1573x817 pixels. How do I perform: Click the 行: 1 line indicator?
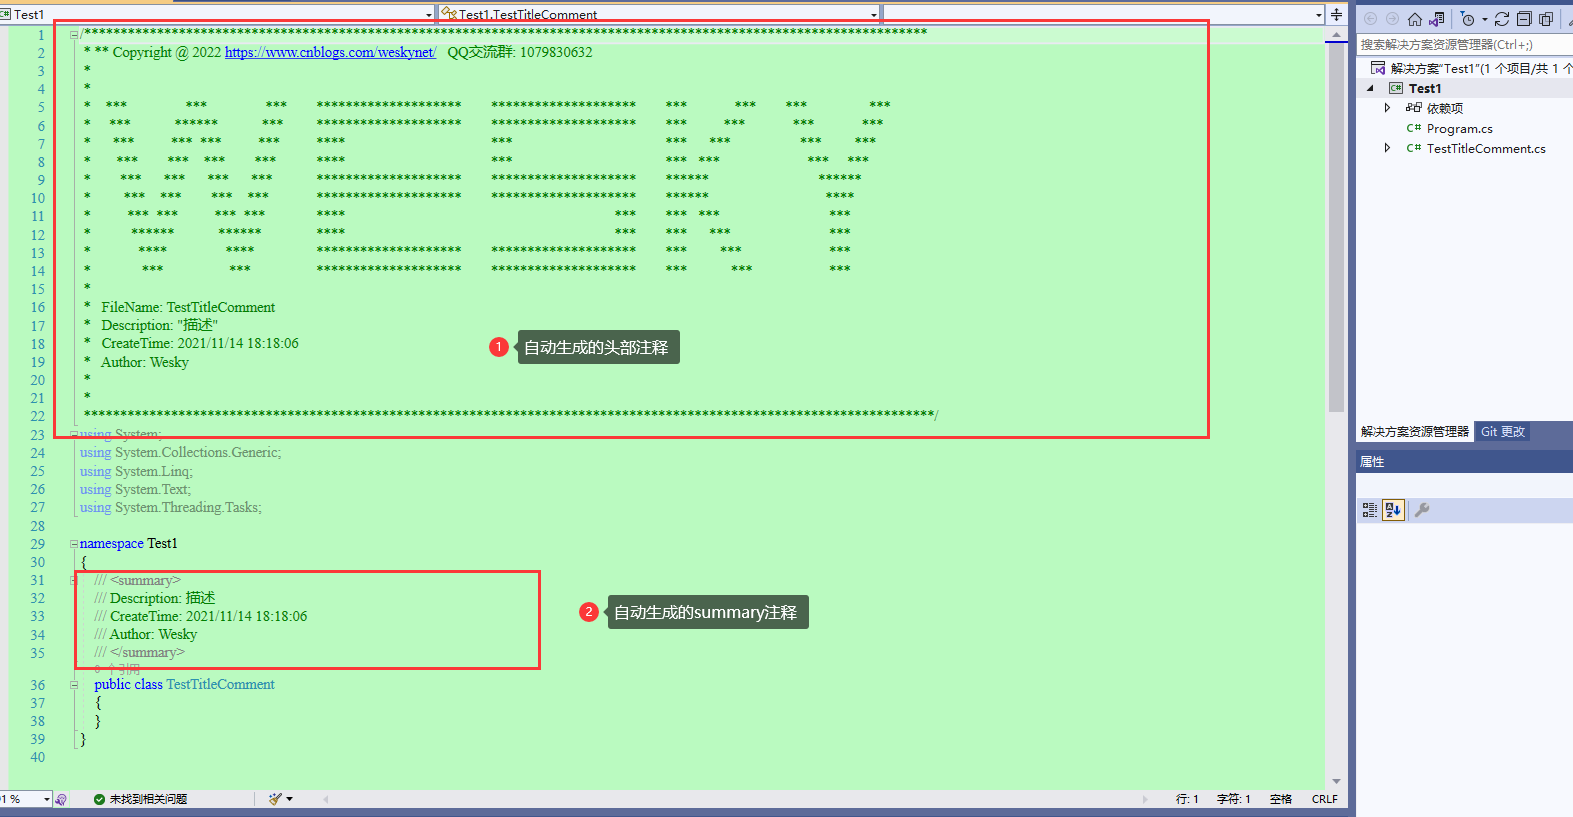click(1187, 799)
